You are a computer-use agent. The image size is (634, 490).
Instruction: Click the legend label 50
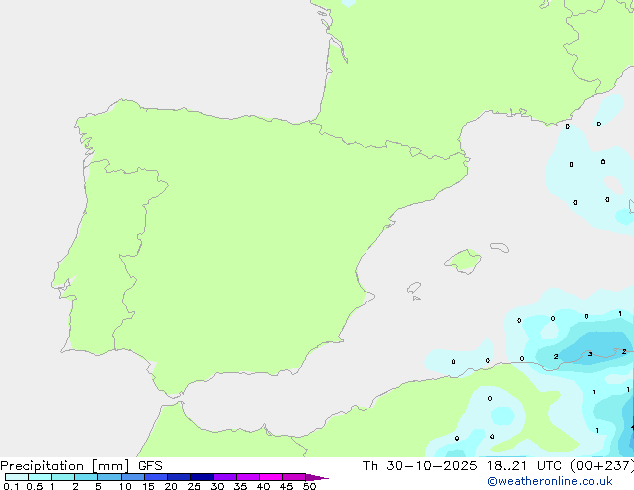click(309, 486)
